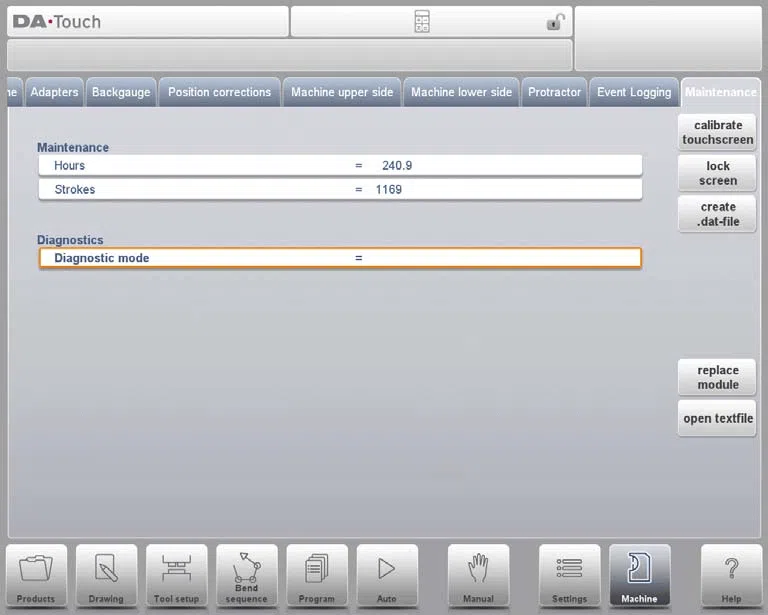Click the Maintenance section heading
768x615 pixels.
coord(73,147)
